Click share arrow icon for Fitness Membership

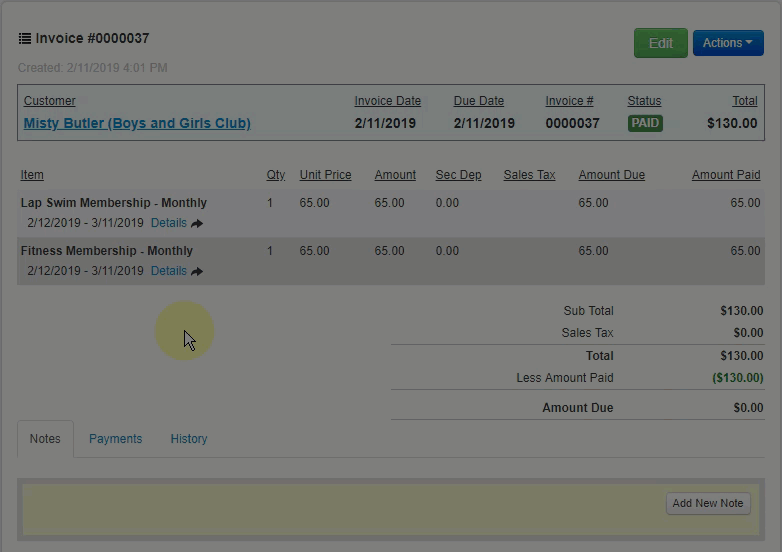(x=197, y=272)
